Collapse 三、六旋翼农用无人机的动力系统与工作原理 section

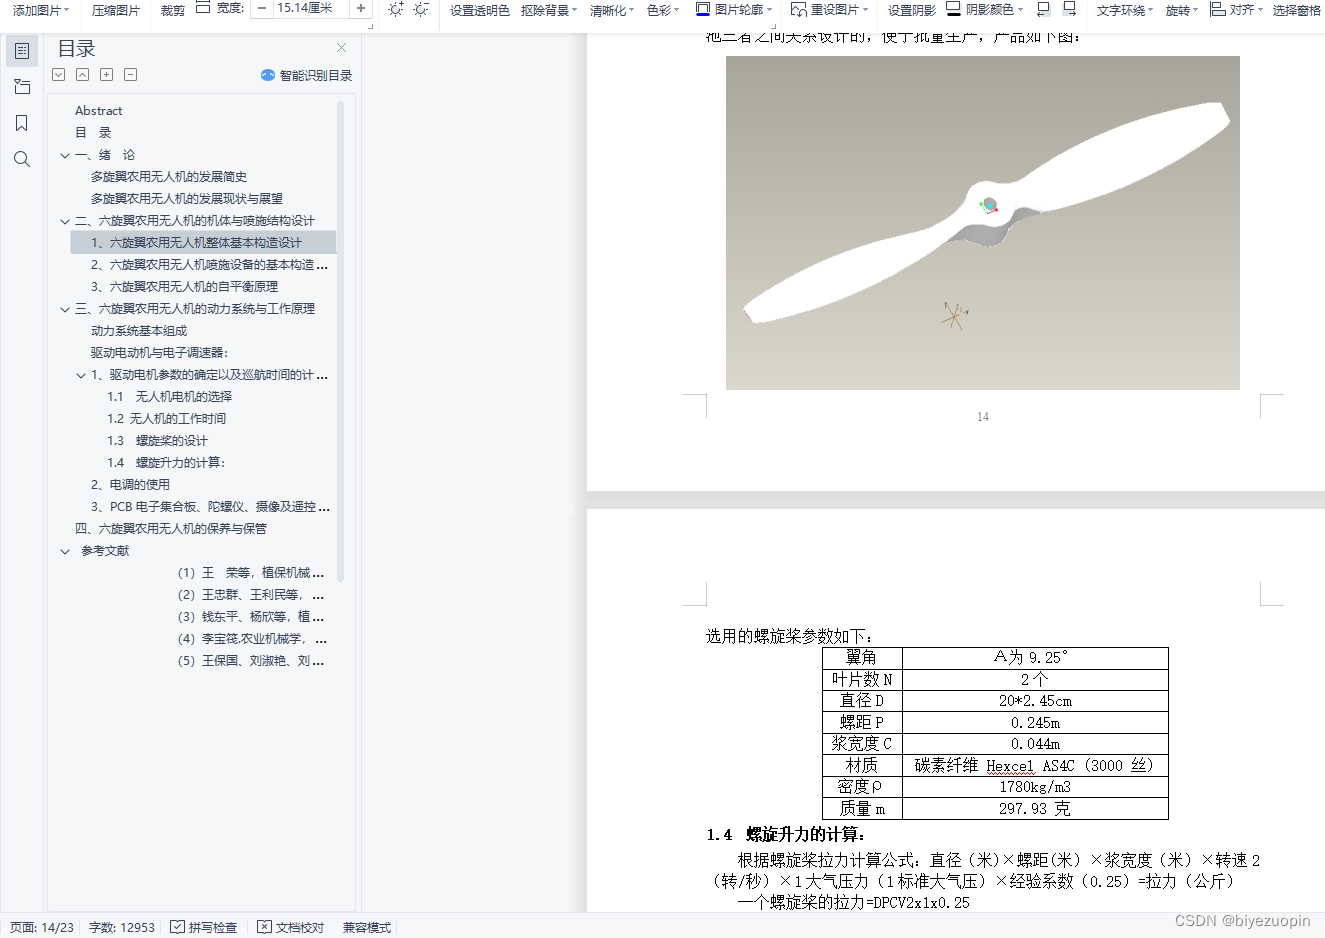click(x=65, y=309)
